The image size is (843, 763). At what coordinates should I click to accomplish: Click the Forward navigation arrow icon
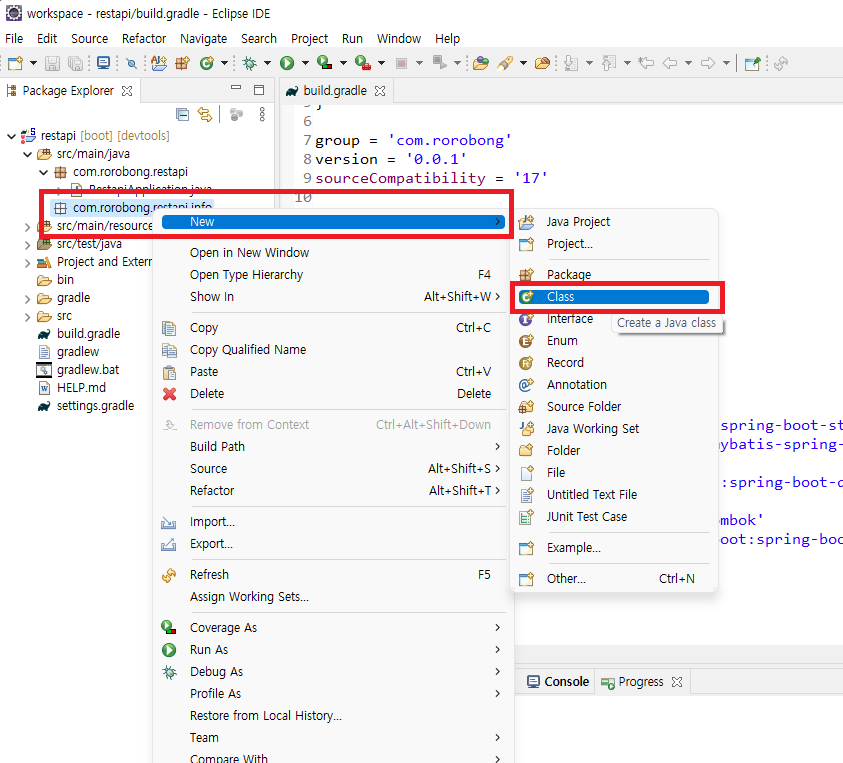pyautogui.click(x=708, y=63)
